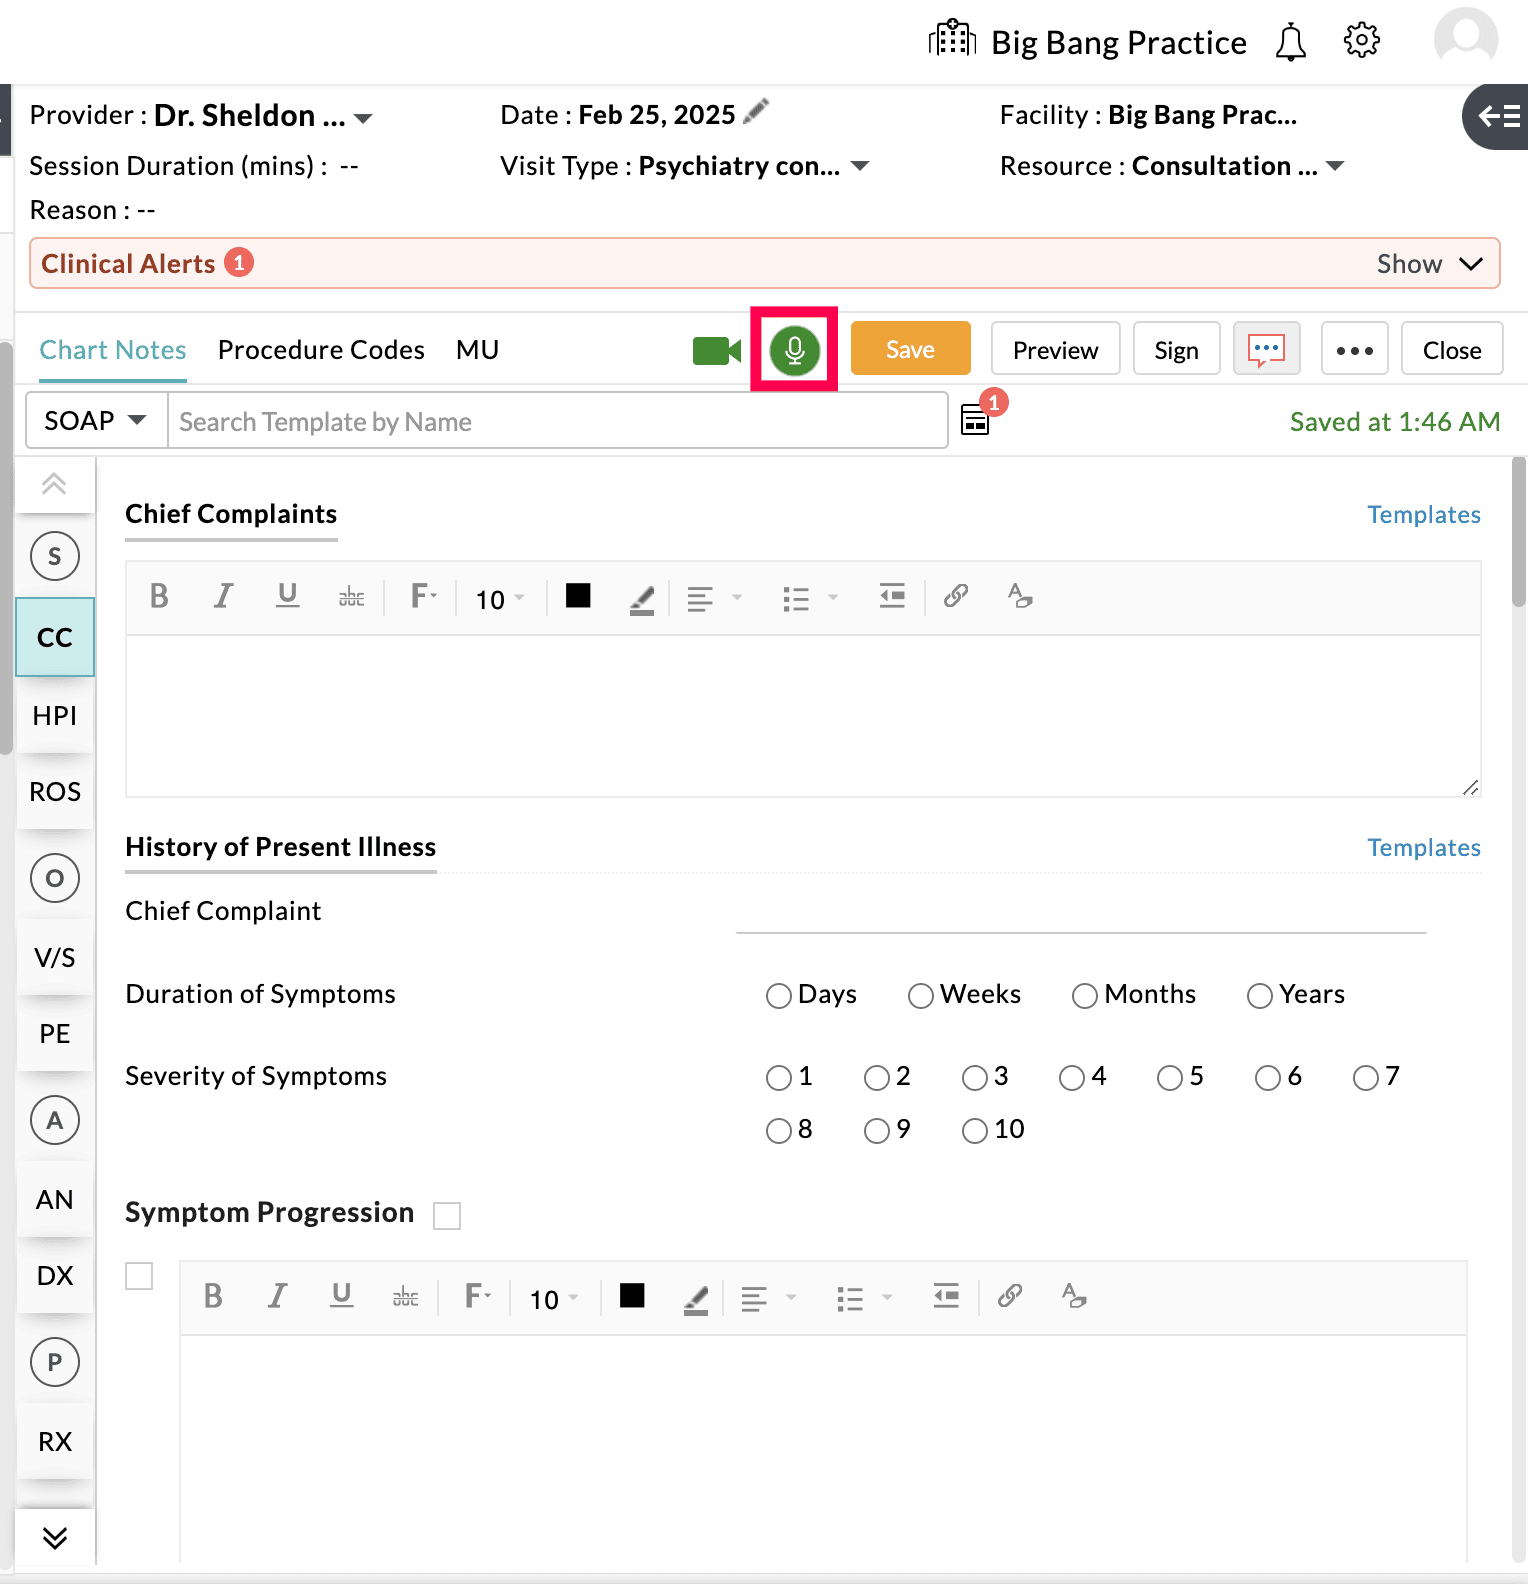
Task: Open the Visit Type dropdown
Action: pos(859,166)
